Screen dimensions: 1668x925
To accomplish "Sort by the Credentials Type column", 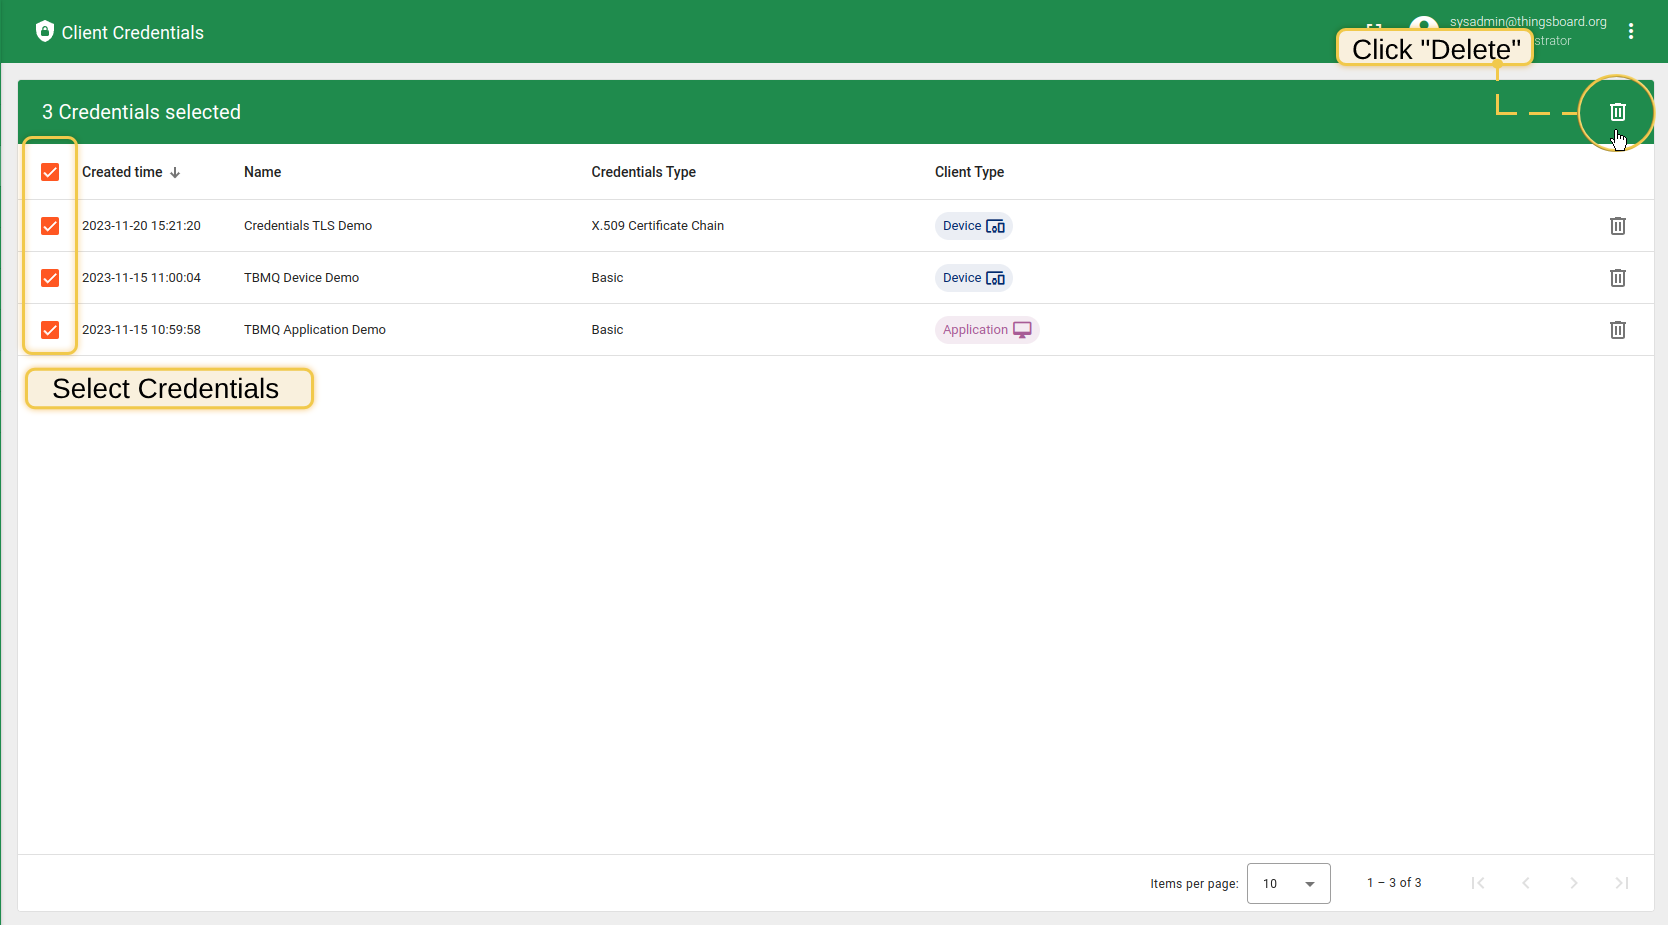I will (643, 172).
